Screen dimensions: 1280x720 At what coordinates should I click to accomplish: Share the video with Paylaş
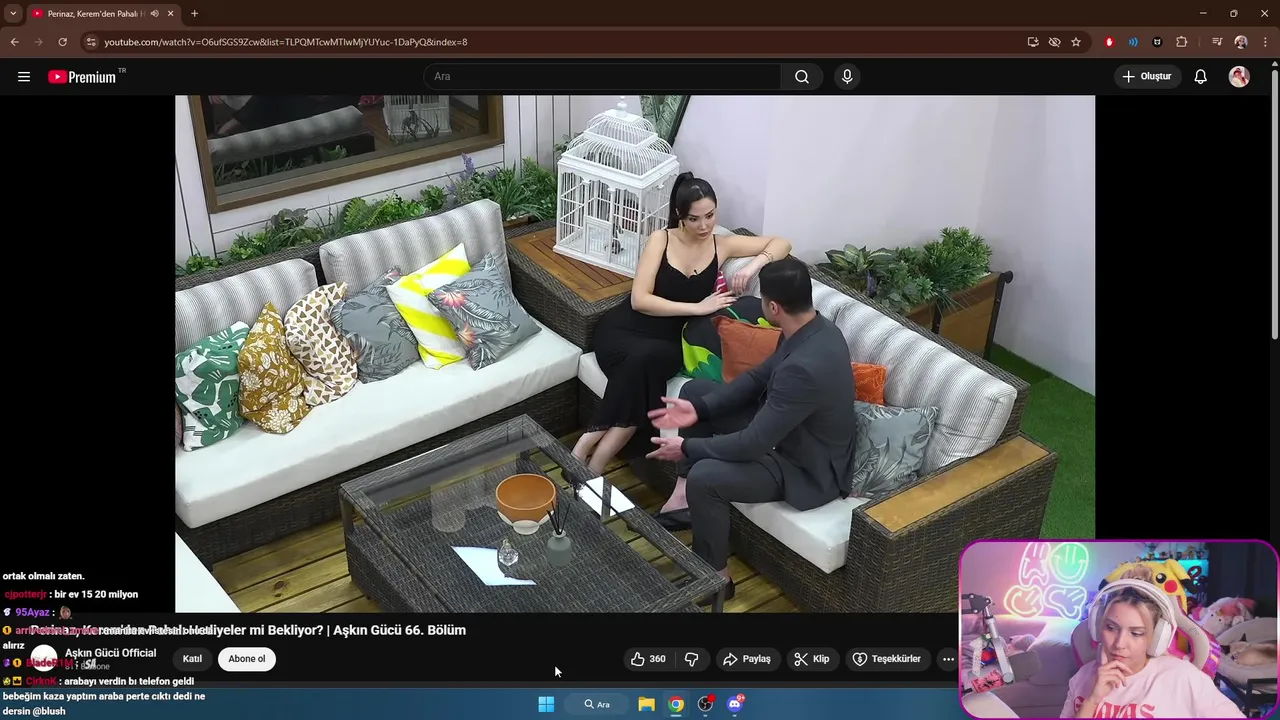747,659
